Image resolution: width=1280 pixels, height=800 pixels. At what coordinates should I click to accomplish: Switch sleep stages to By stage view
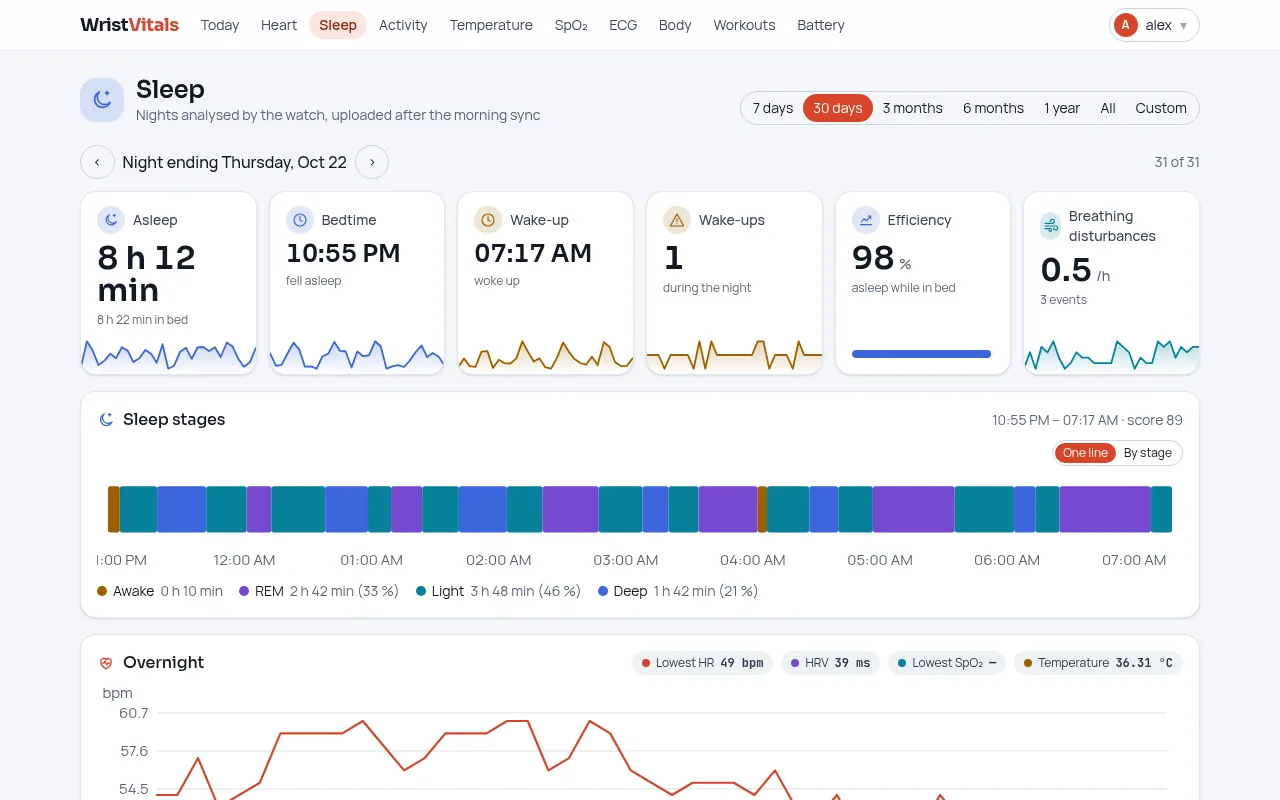1148,453
